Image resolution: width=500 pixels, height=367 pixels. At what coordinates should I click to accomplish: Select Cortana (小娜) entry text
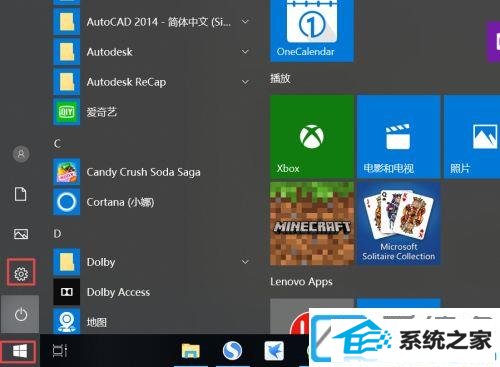click(120, 202)
